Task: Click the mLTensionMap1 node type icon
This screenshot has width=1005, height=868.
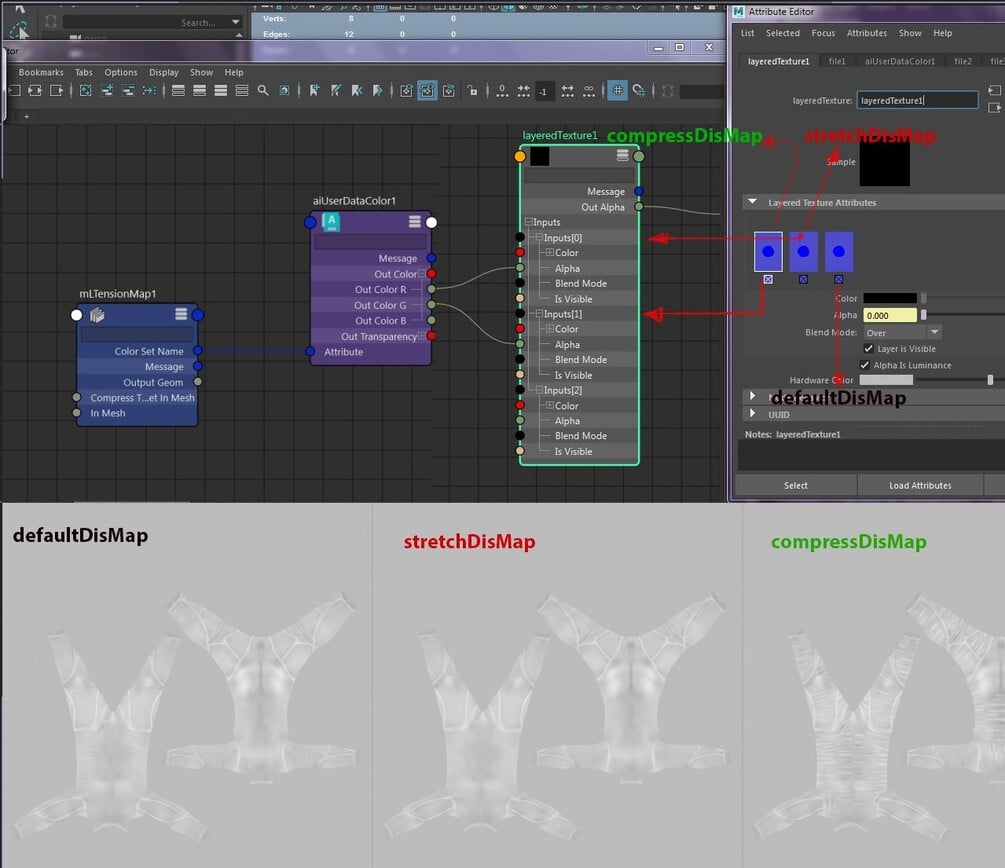Action: click(x=97, y=314)
